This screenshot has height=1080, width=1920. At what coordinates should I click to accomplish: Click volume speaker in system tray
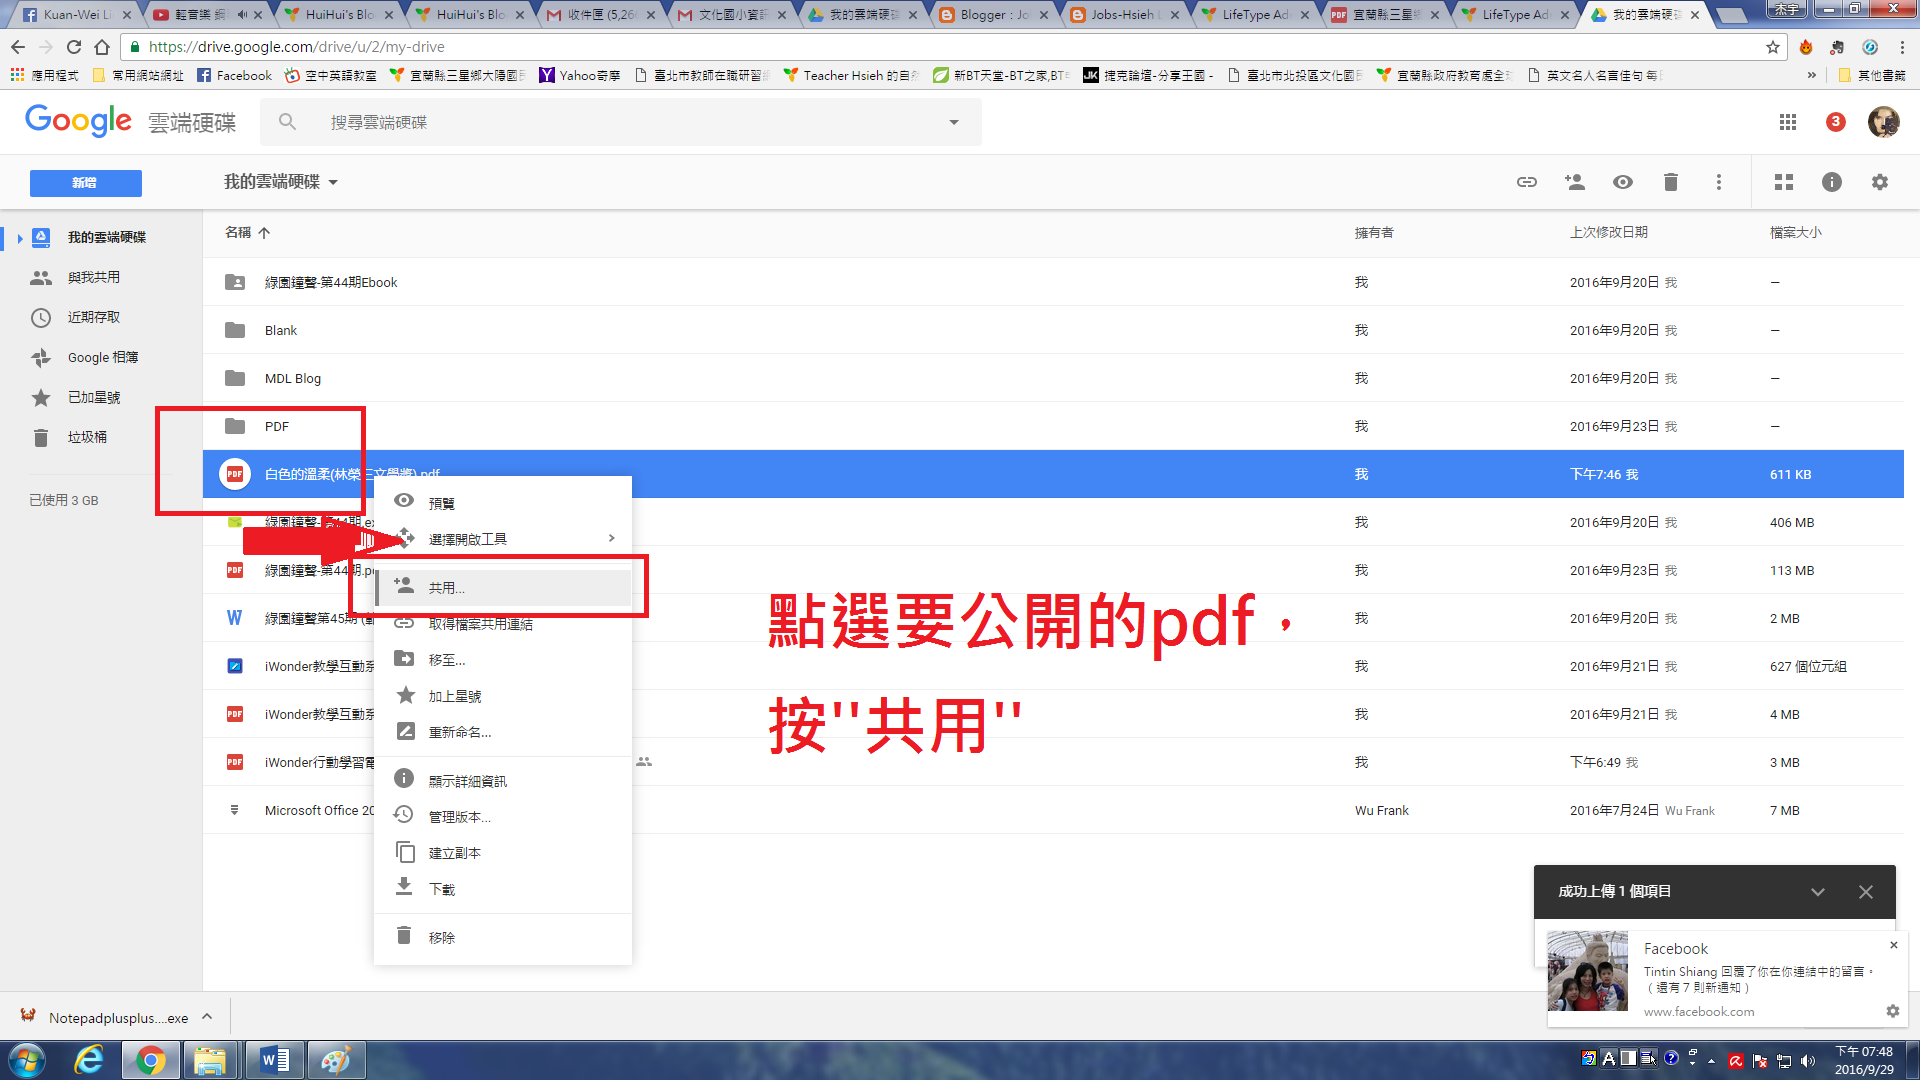(1807, 1061)
